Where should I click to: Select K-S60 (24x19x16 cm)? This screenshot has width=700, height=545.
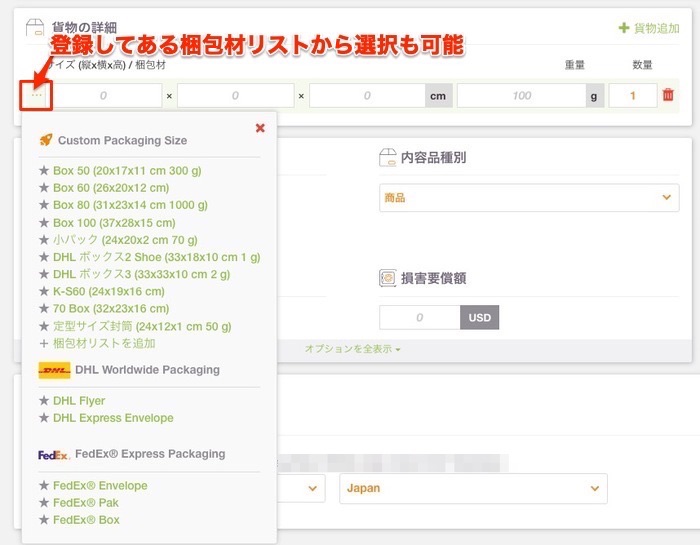coord(109,292)
